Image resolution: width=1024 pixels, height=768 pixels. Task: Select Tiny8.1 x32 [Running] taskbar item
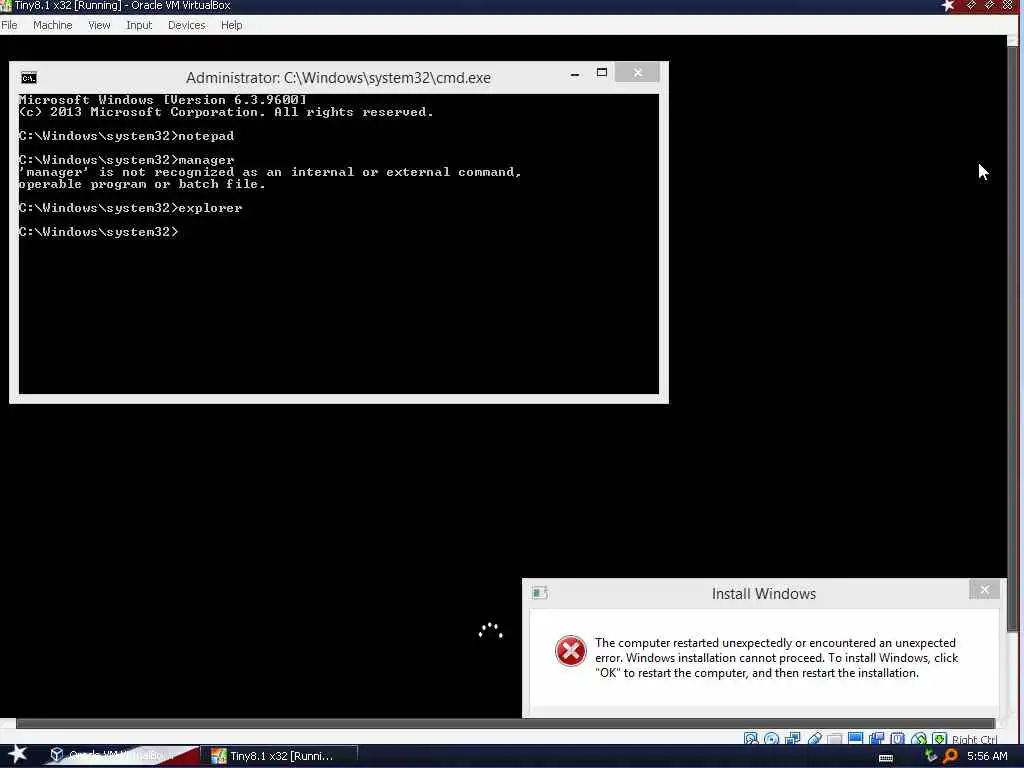[281, 756]
